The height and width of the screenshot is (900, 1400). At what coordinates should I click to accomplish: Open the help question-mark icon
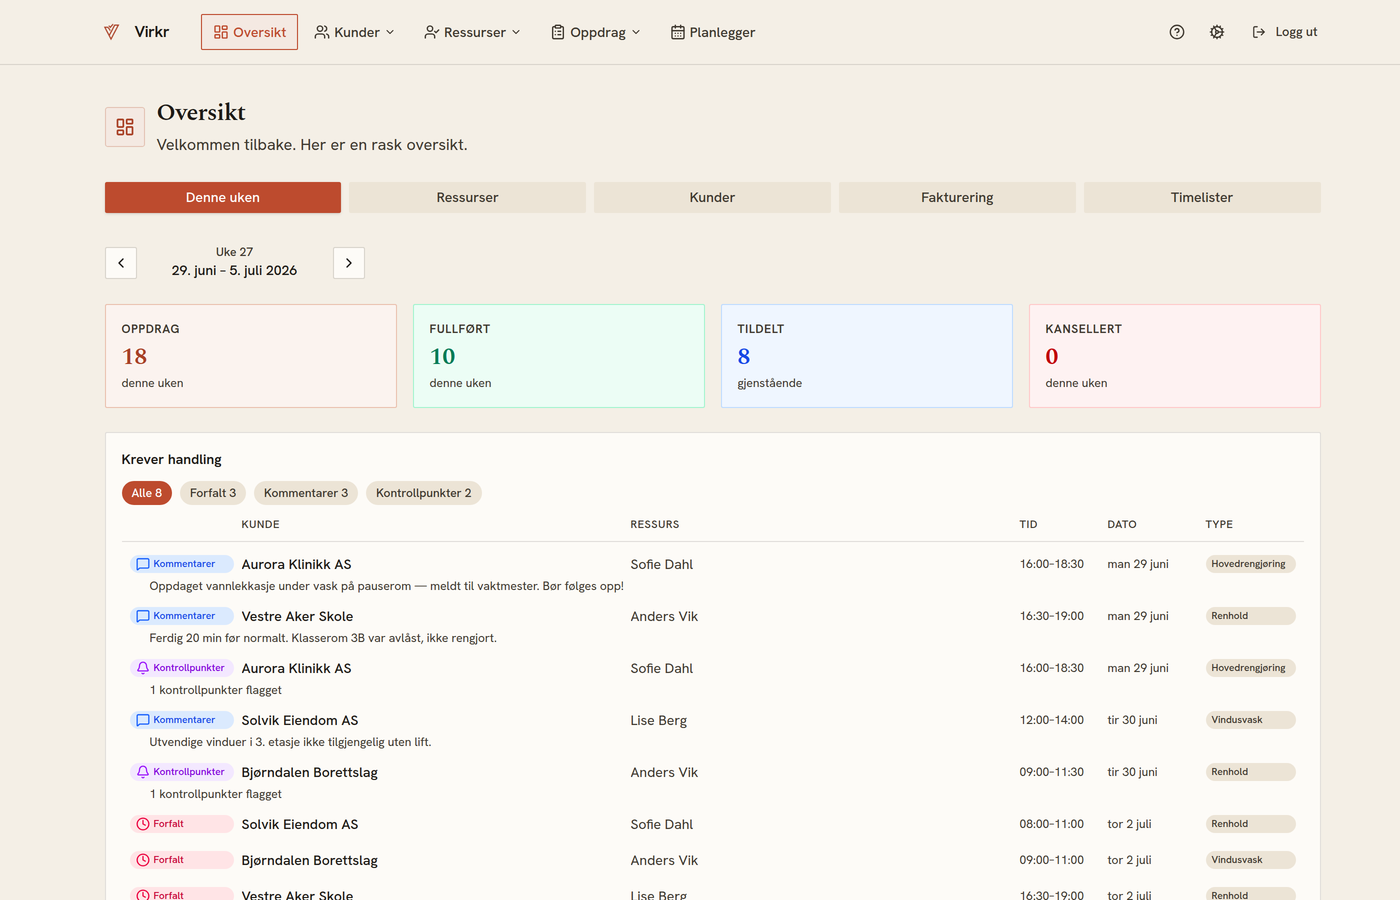(x=1177, y=32)
